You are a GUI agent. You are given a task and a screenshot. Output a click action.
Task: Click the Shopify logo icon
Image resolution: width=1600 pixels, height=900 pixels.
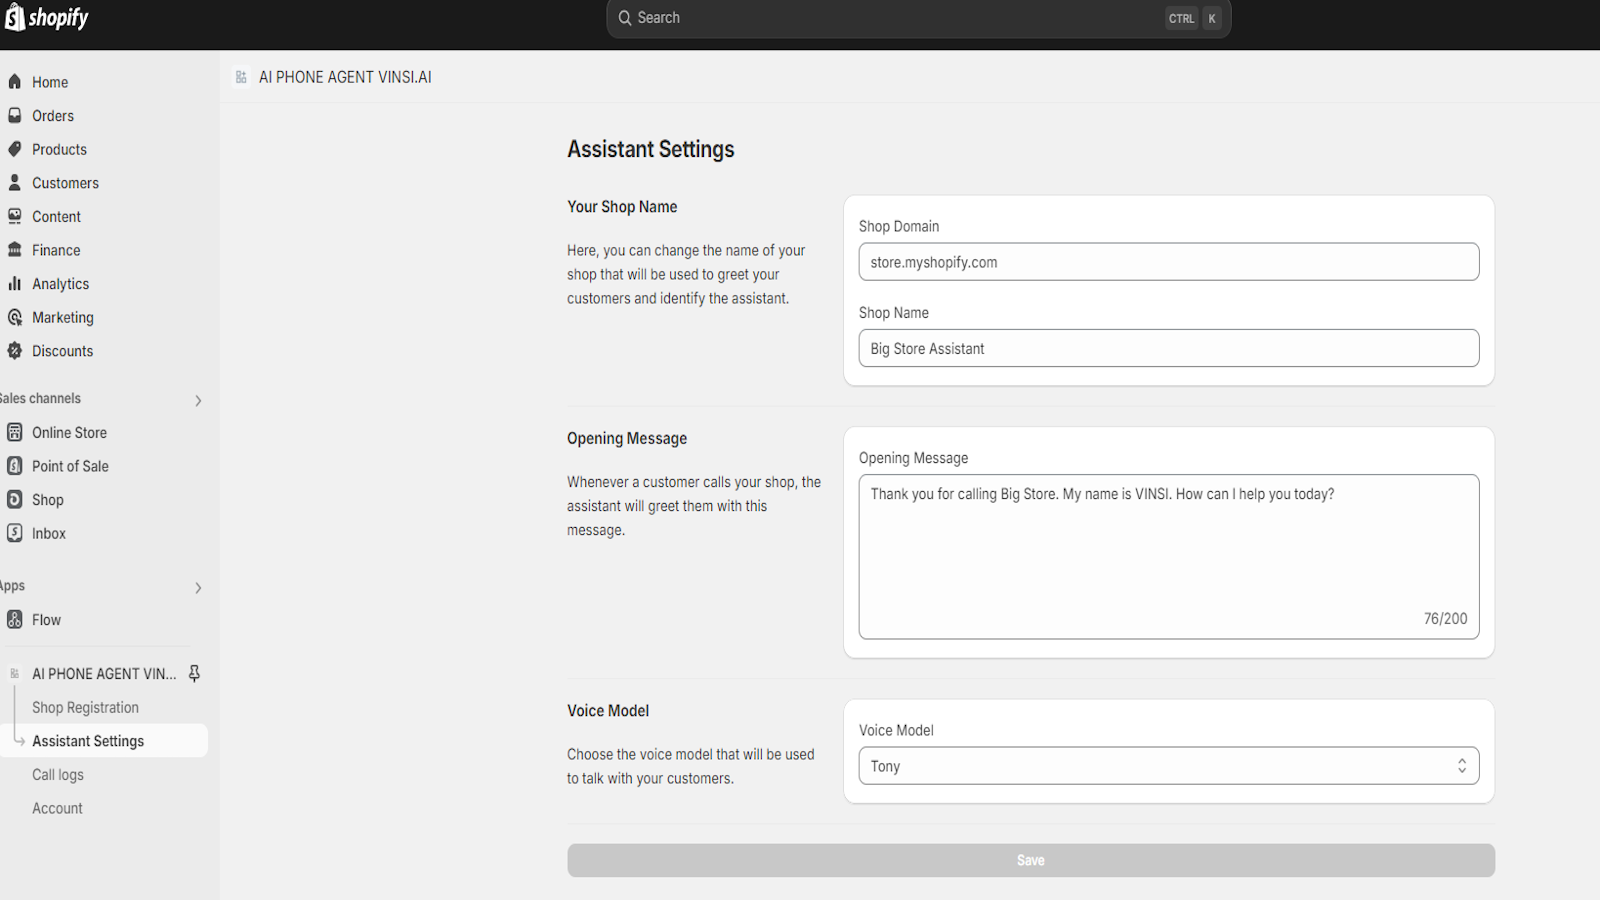(x=16, y=17)
